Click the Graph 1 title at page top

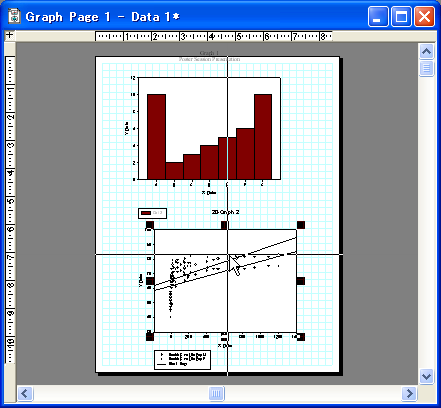click(x=209, y=53)
